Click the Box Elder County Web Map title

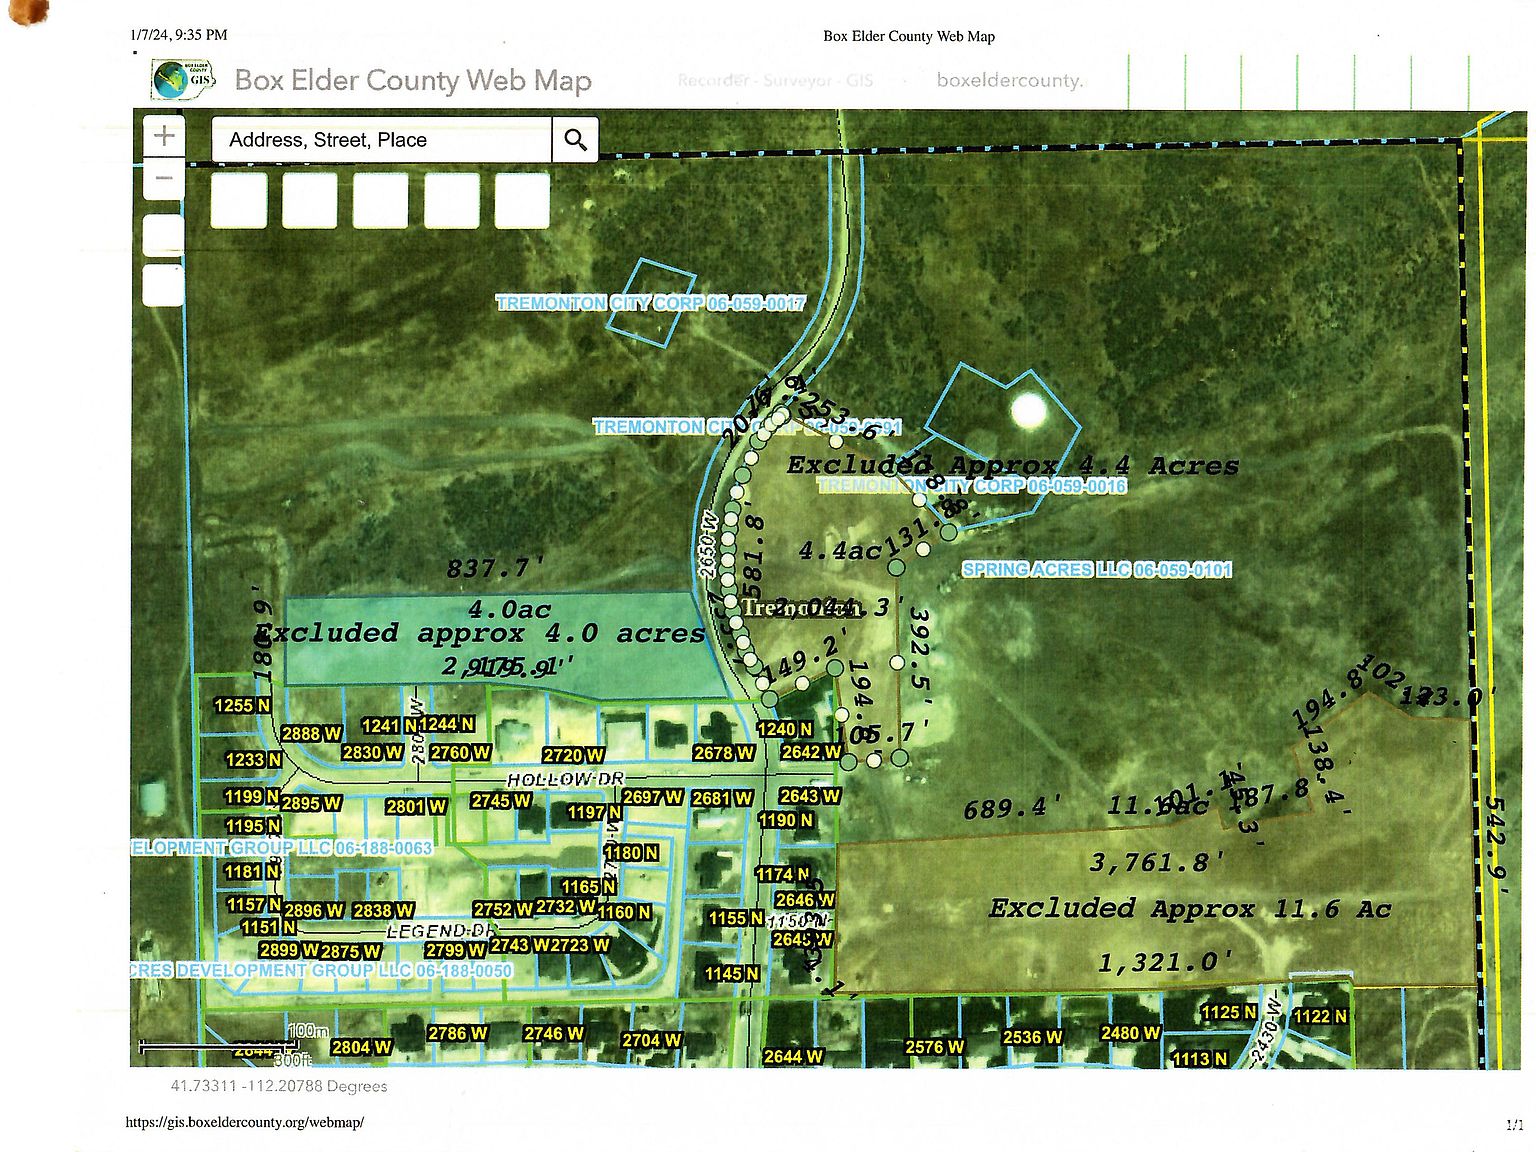tap(411, 81)
